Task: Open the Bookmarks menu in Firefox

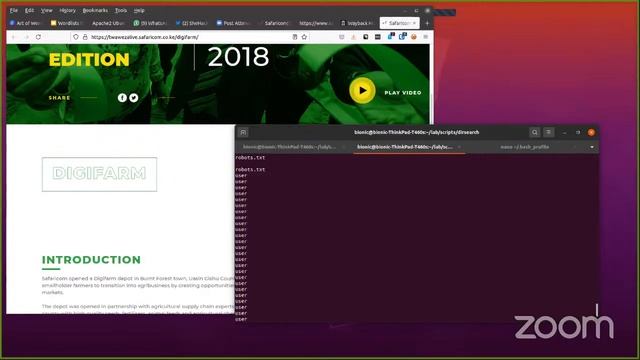Action: 95,10
